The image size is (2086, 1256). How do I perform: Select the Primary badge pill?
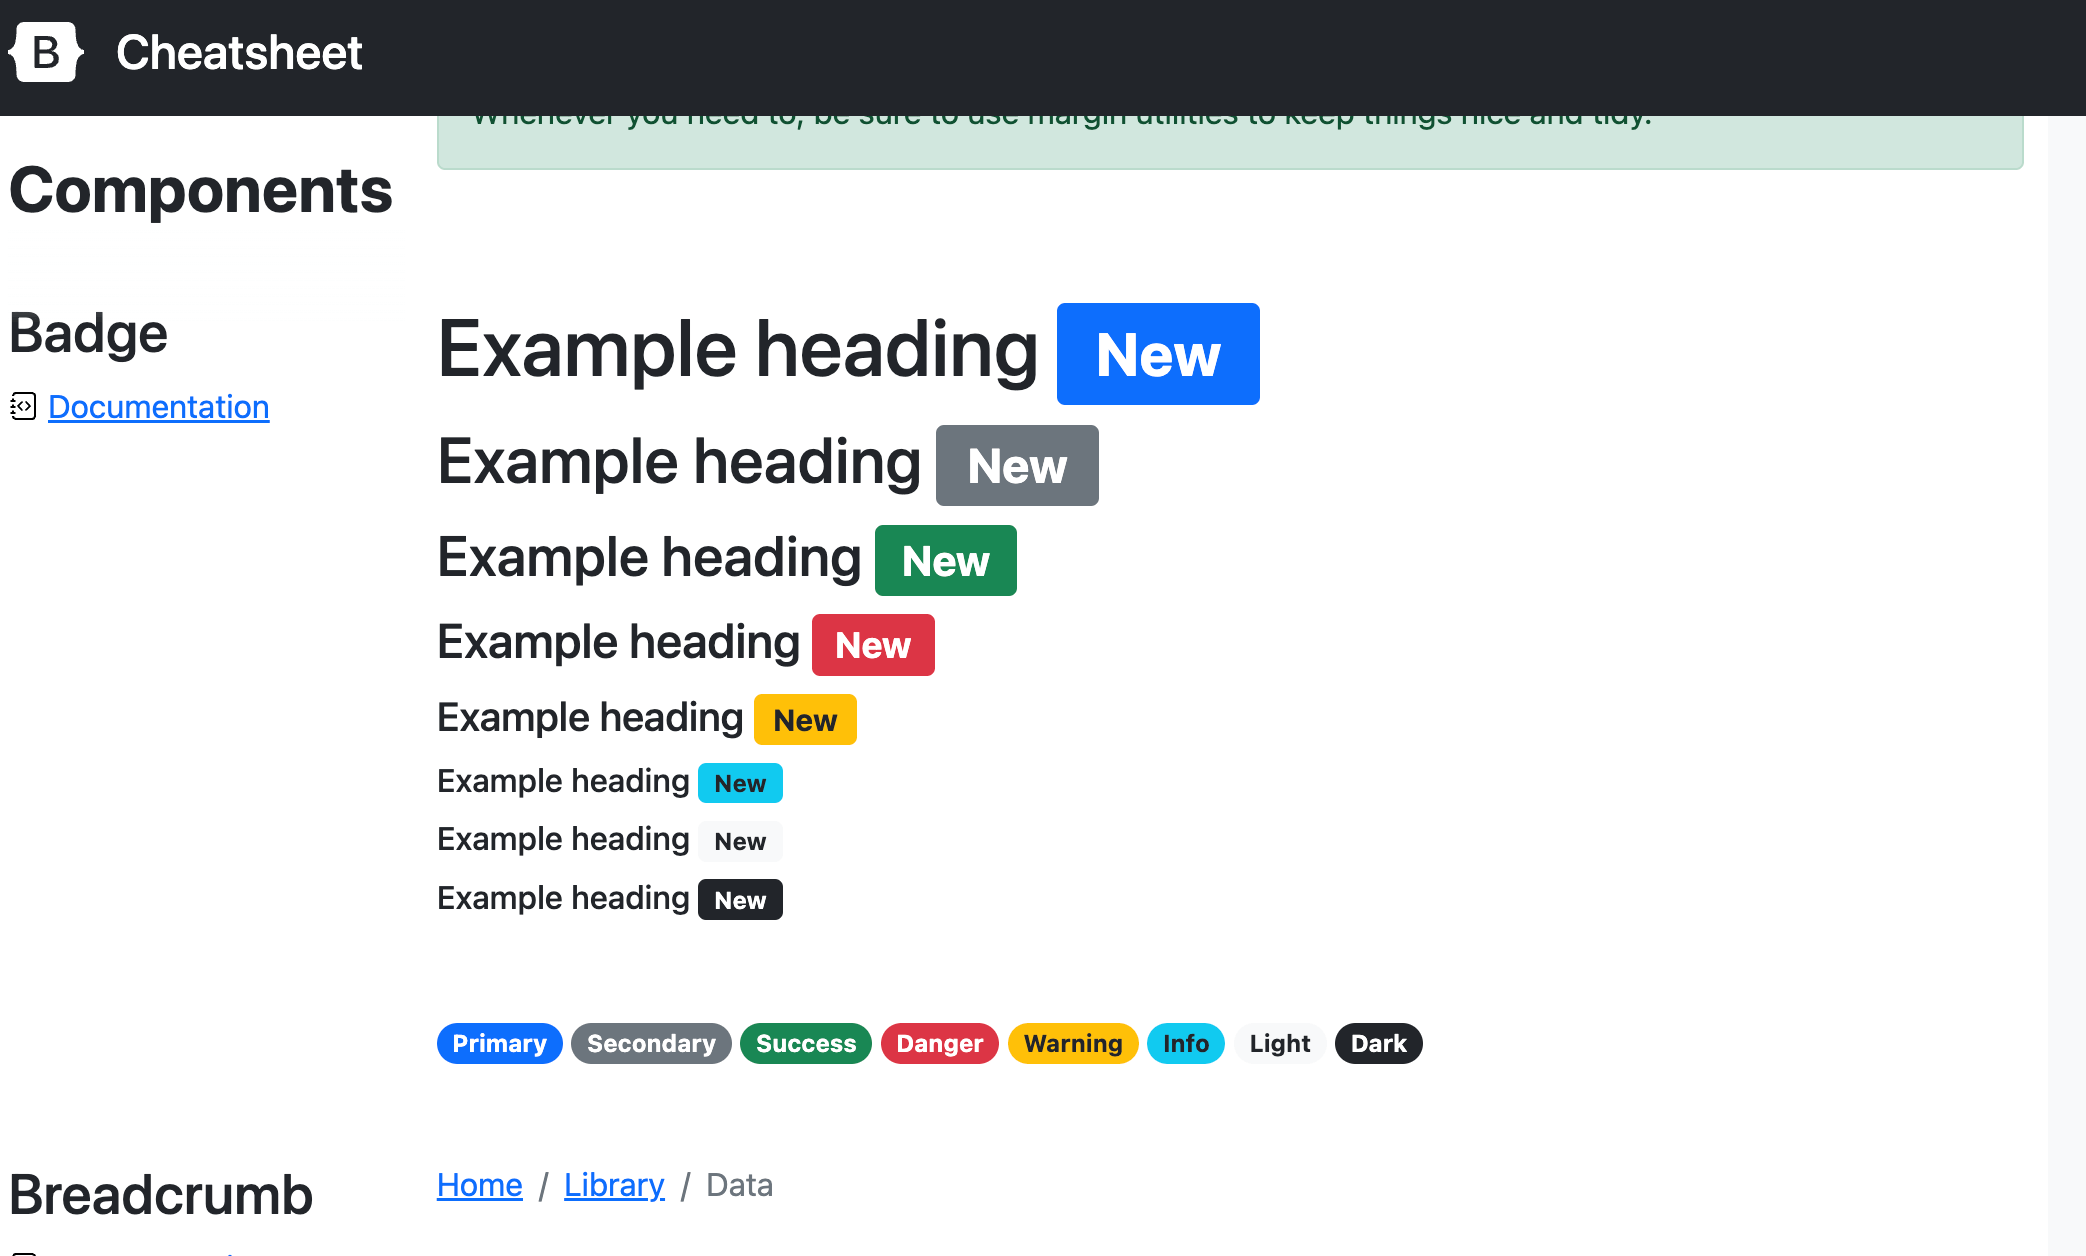click(x=499, y=1043)
